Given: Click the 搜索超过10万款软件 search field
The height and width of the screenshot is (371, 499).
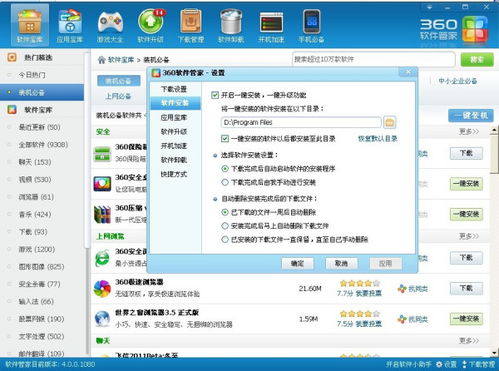Looking at the screenshot, I should (373, 60).
